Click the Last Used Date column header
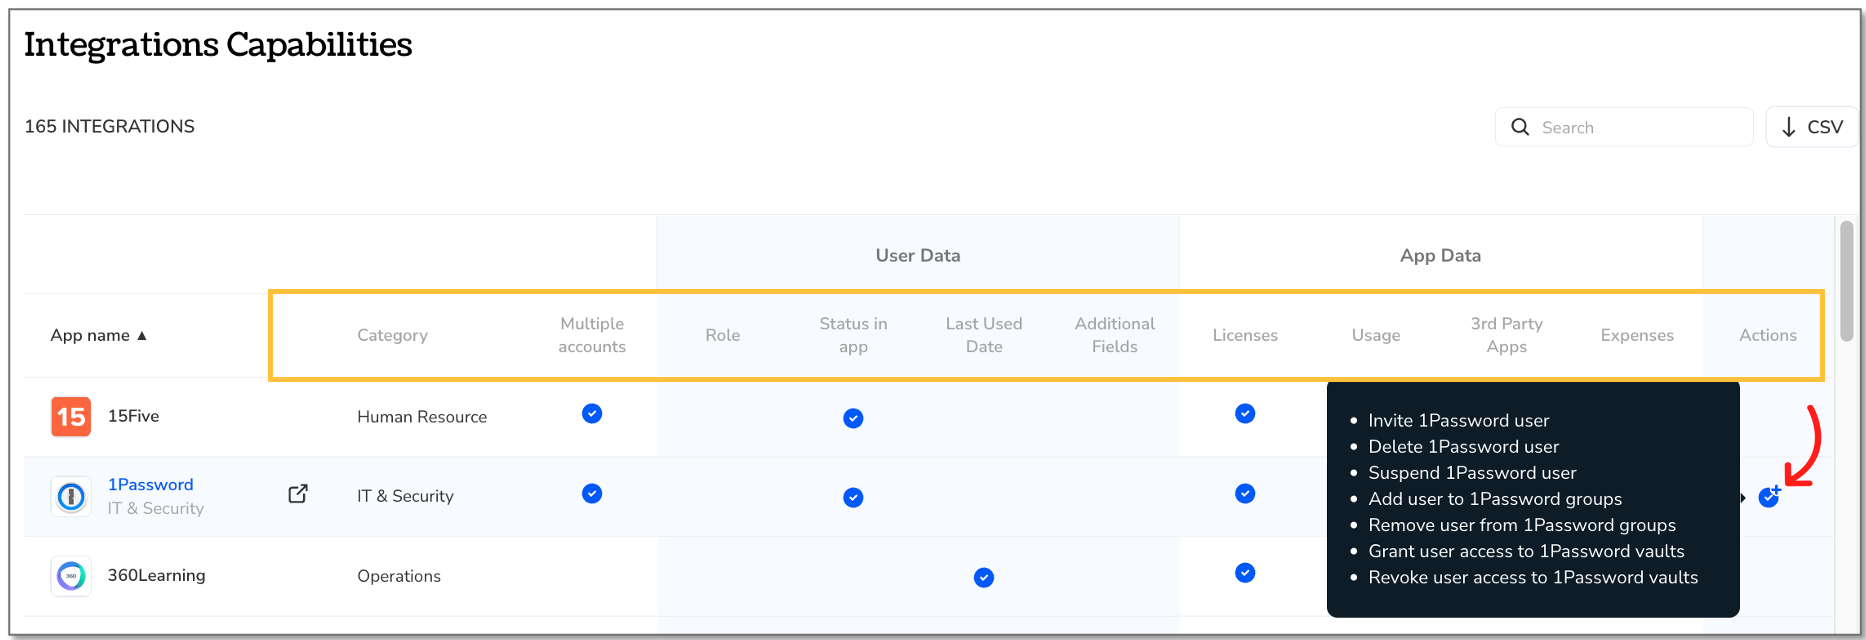This screenshot has width=1866, height=640. pyautogui.click(x=984, y=335)
